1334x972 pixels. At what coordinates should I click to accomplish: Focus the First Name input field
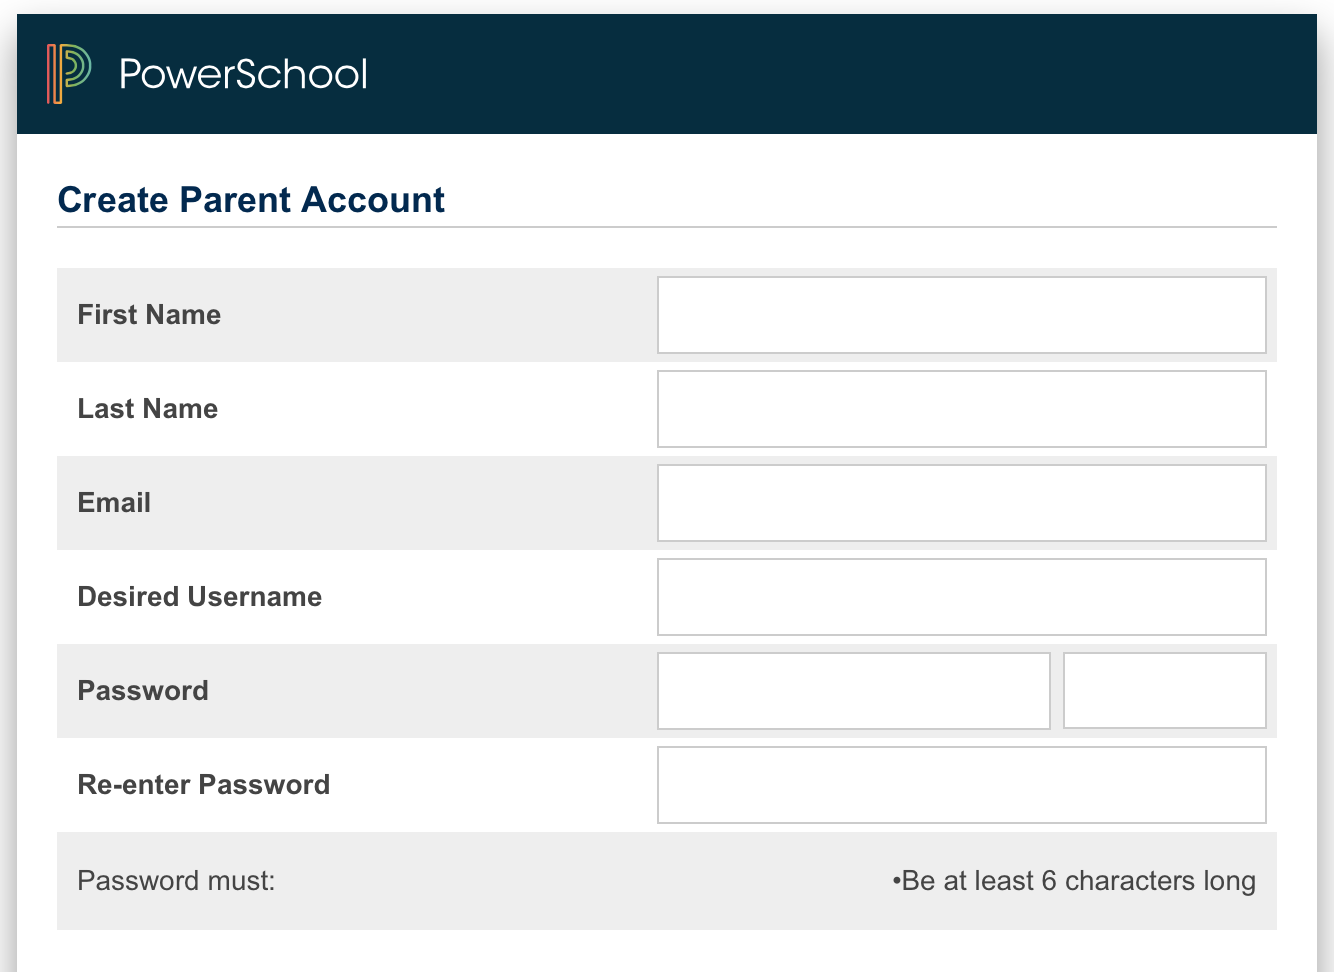[x=961, y=315]
